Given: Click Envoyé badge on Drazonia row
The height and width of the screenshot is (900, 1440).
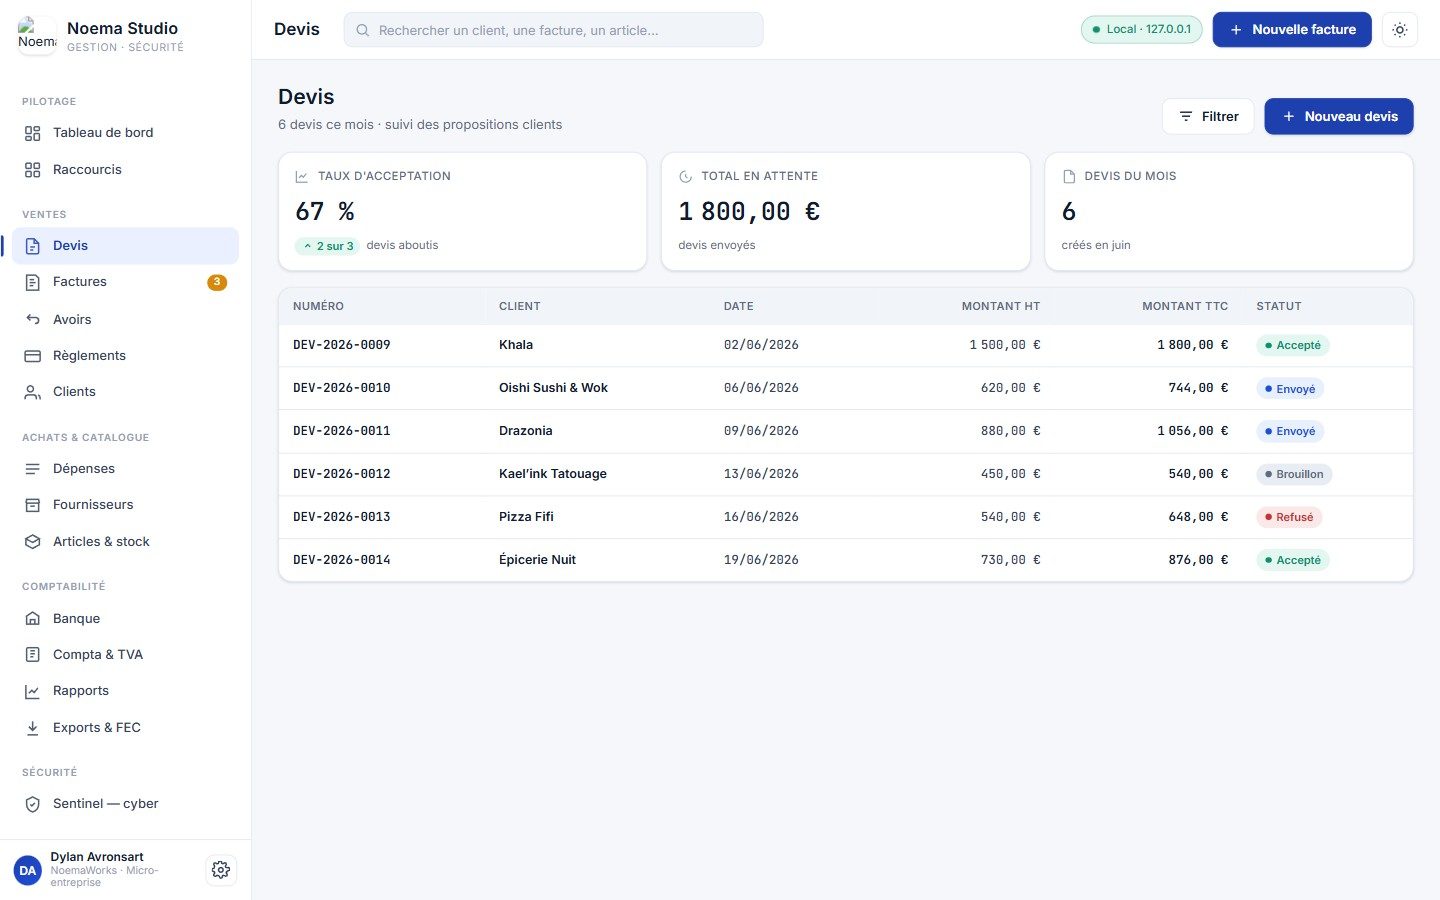Looking at the screenshot, I should (1290, 432).
